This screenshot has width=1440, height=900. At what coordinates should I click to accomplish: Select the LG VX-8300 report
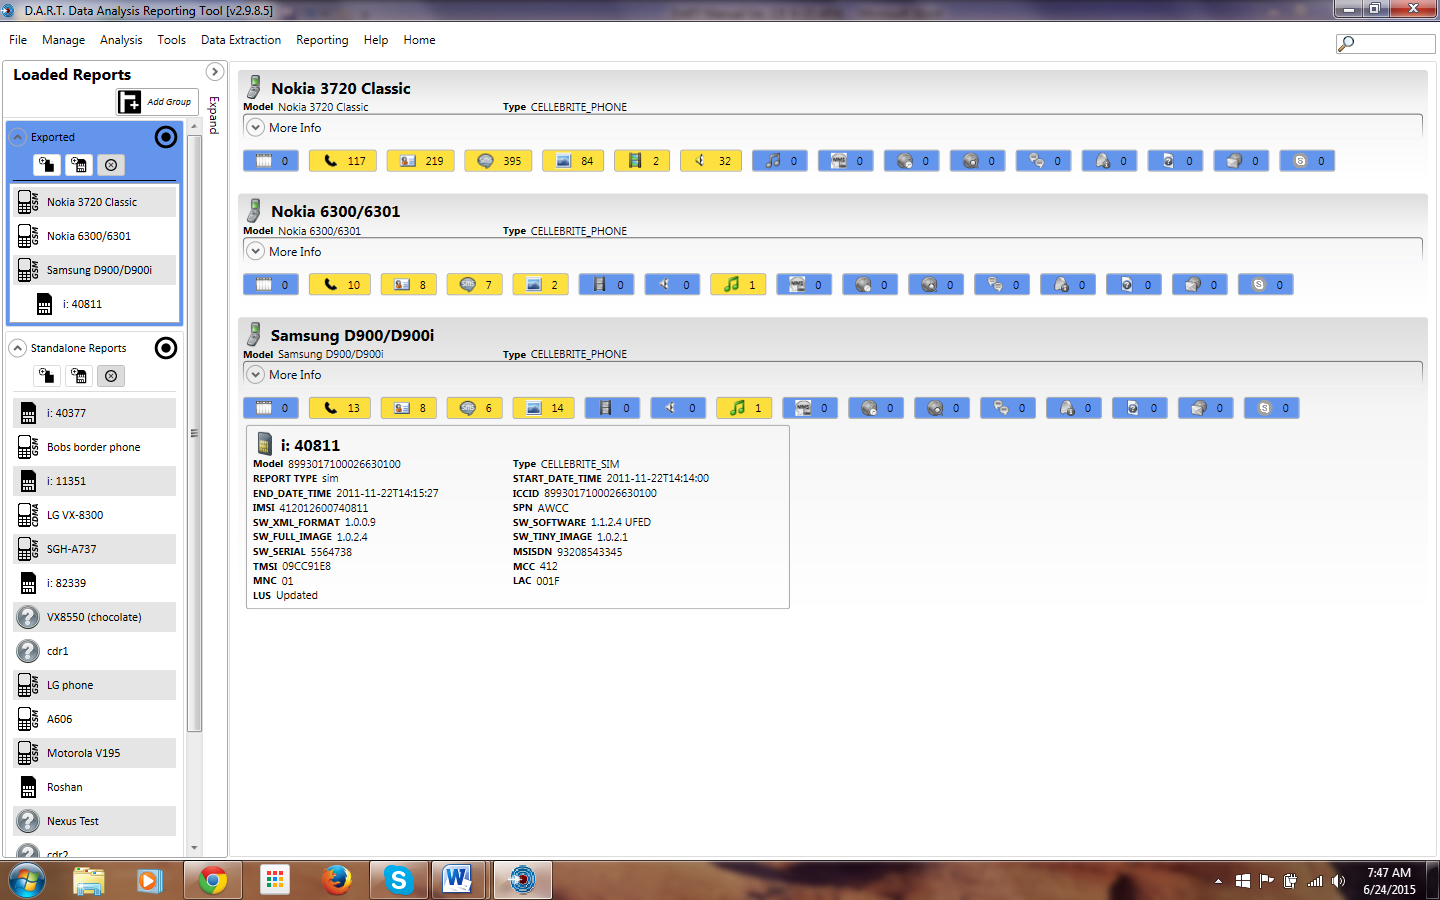[95, 515]
